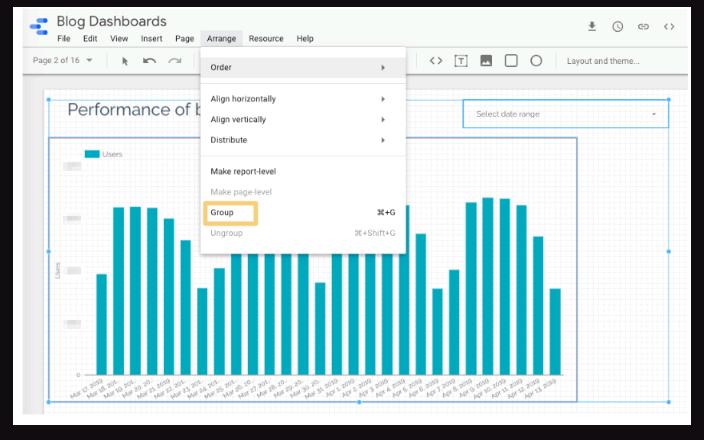This screenshot has width=704, height=440.
Task: Open the version history clock icon
Action: [617, 26]
